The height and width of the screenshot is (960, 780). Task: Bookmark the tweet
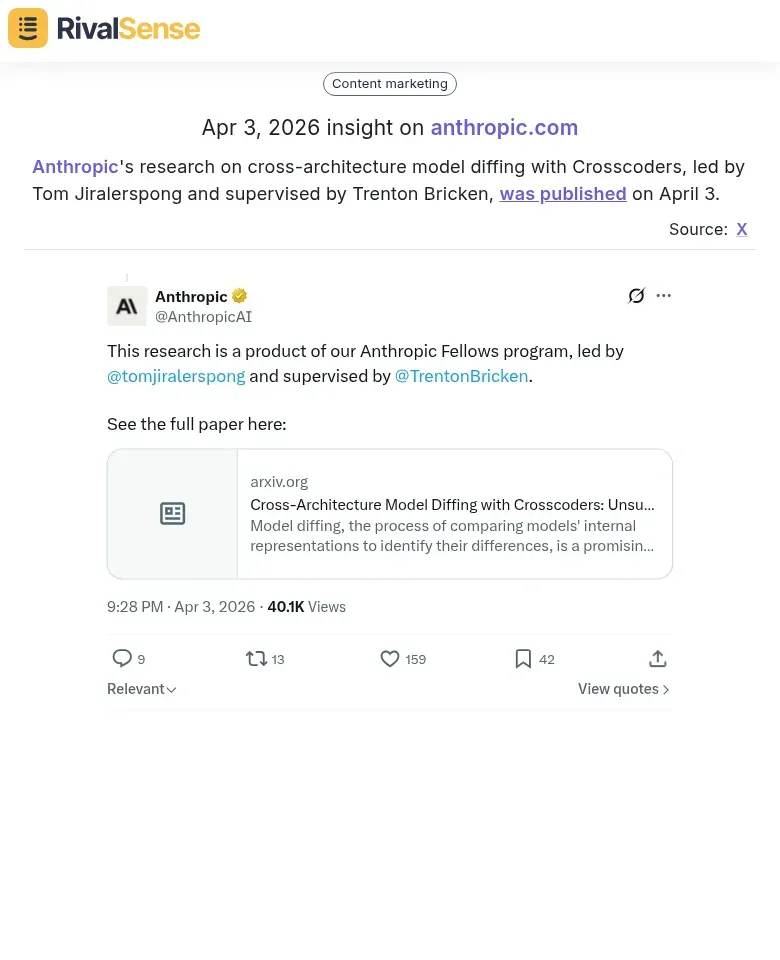(x=523, y=658)
